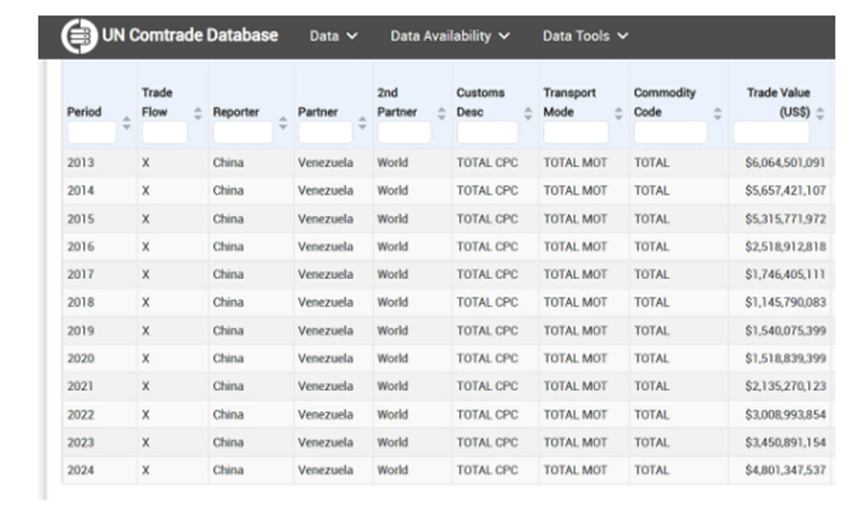Click the Partner filter text field
The image size is (865, 505).
(x=325, y=132)
